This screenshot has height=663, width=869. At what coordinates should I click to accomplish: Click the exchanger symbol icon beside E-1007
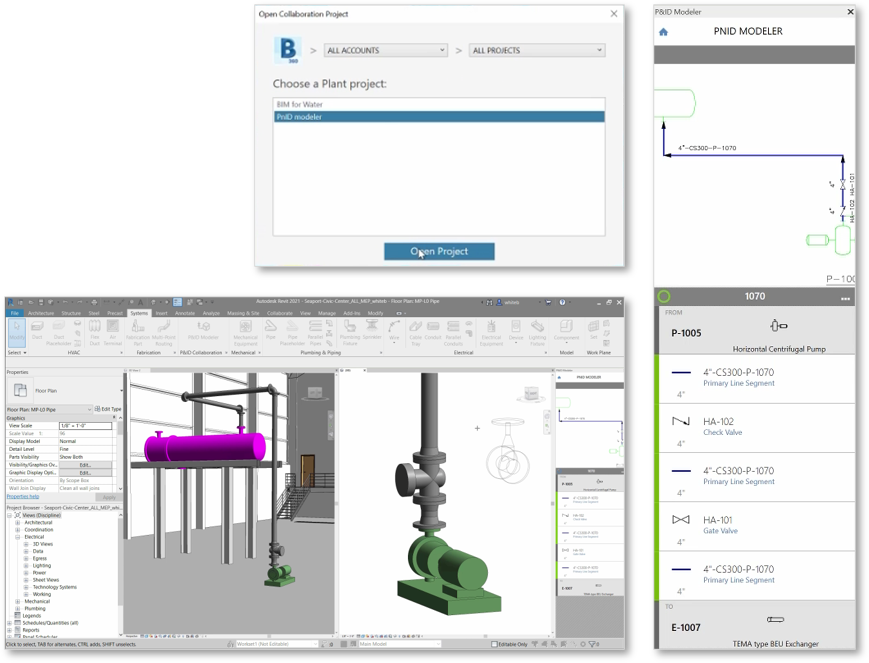(x=775, y=619)
